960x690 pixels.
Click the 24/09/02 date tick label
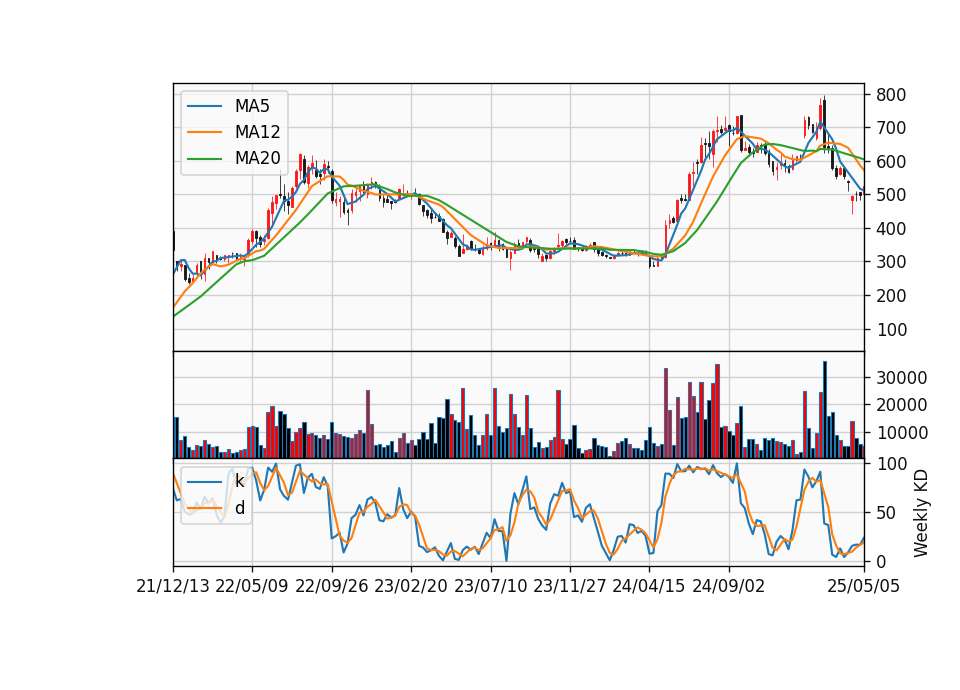(729, 586)
